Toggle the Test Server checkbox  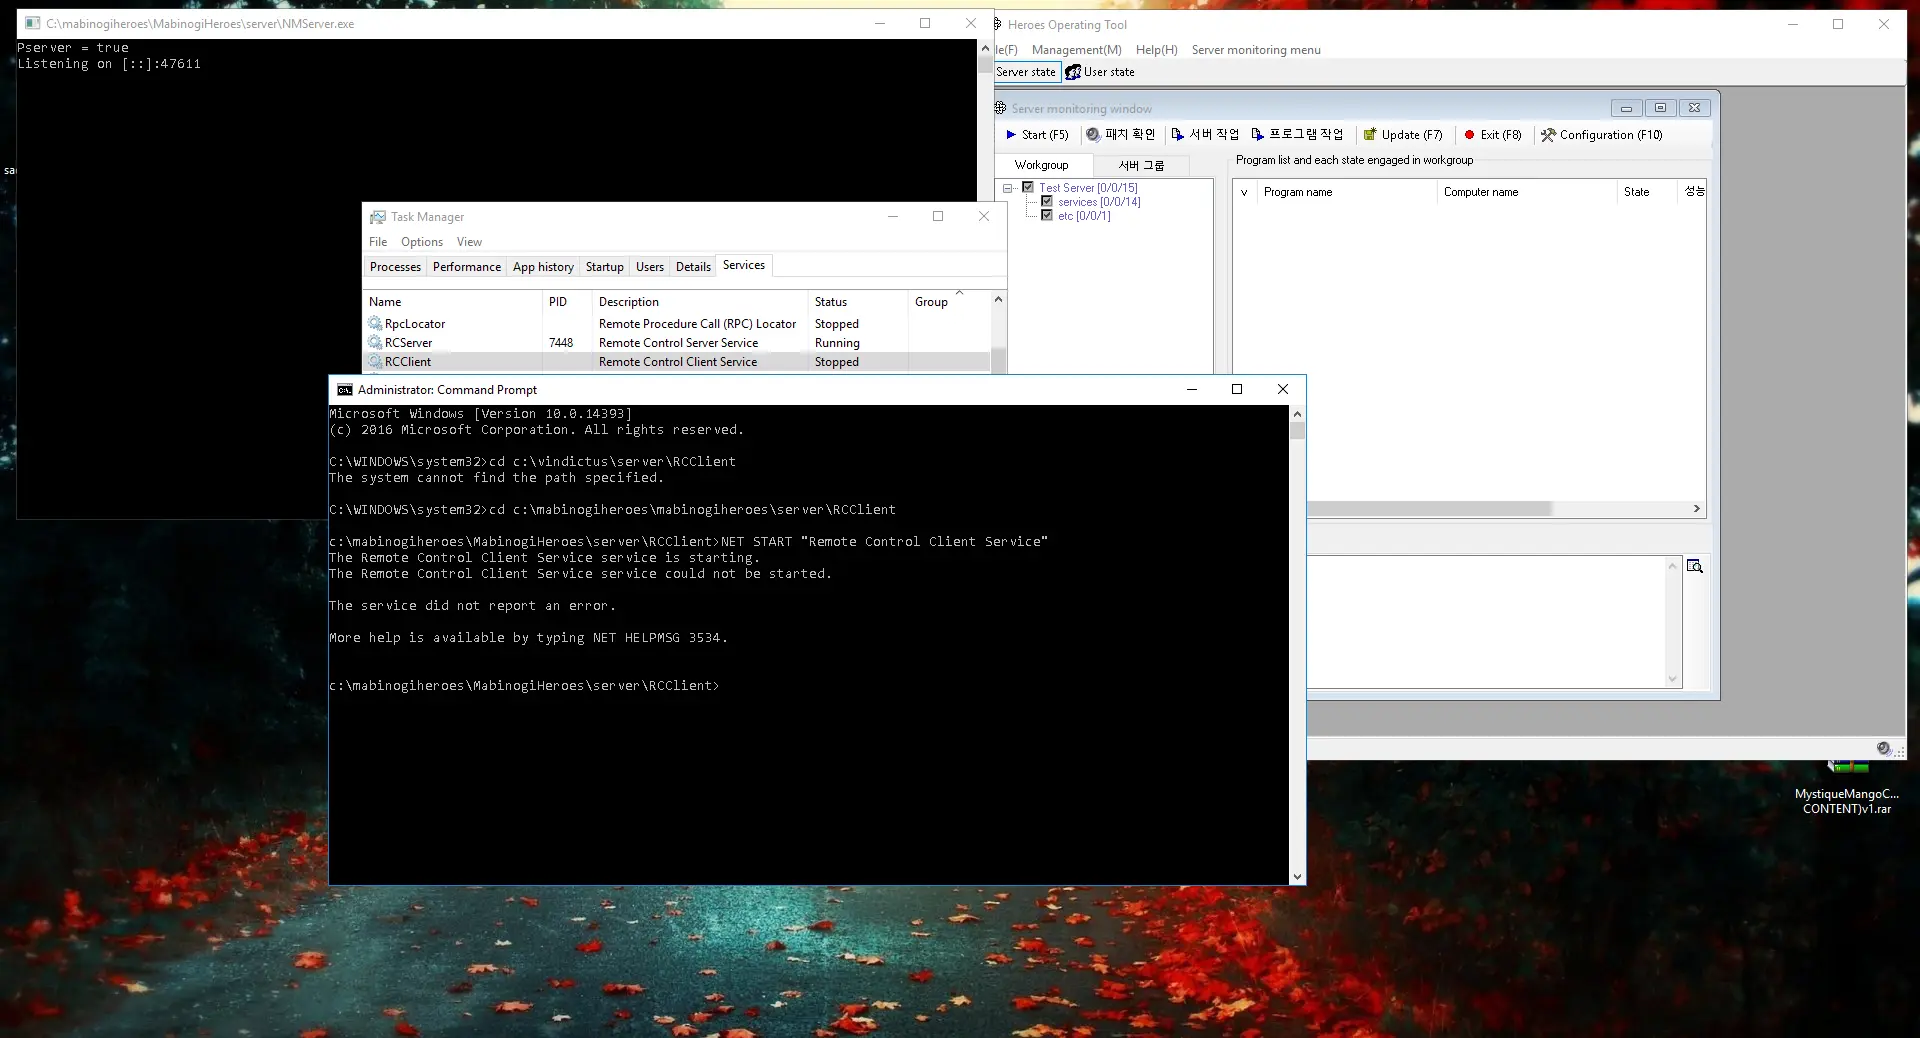(x=1028, y=187)
